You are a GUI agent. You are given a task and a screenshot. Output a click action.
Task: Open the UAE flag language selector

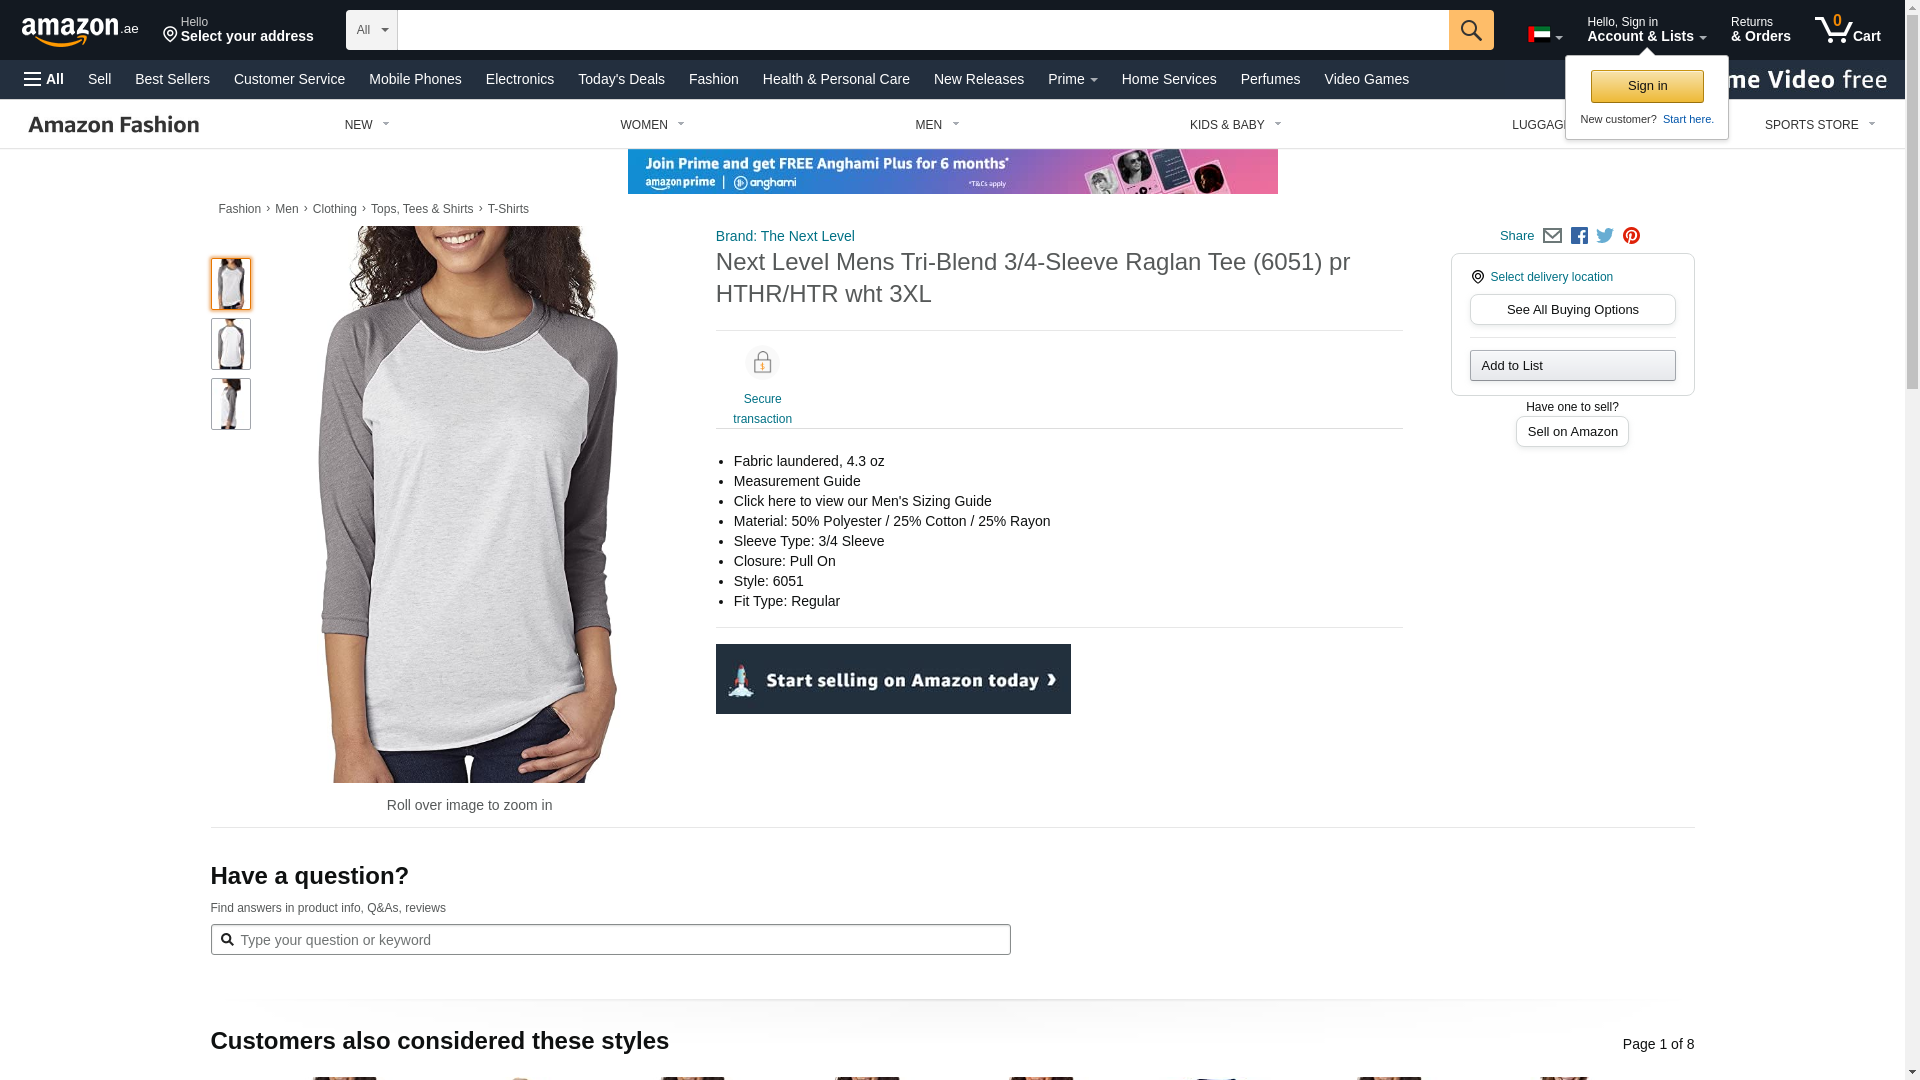point(1545,35)
